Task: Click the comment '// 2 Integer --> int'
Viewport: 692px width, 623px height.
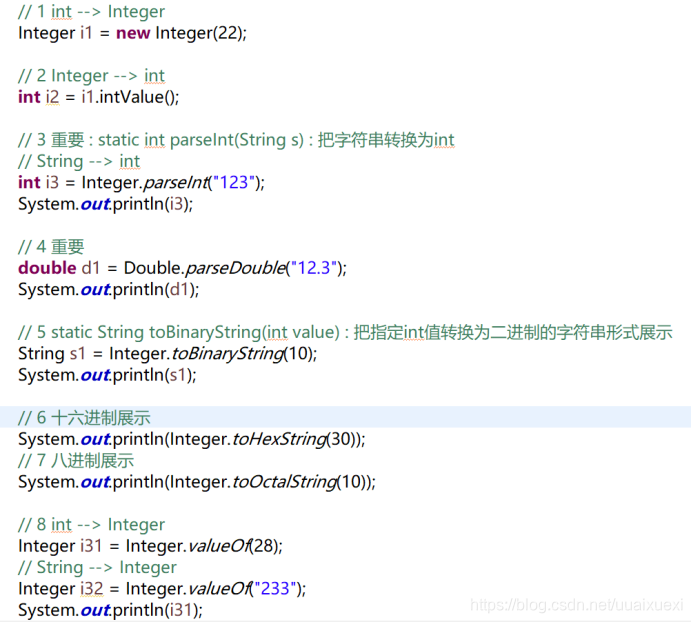Action: coord(91,76)
